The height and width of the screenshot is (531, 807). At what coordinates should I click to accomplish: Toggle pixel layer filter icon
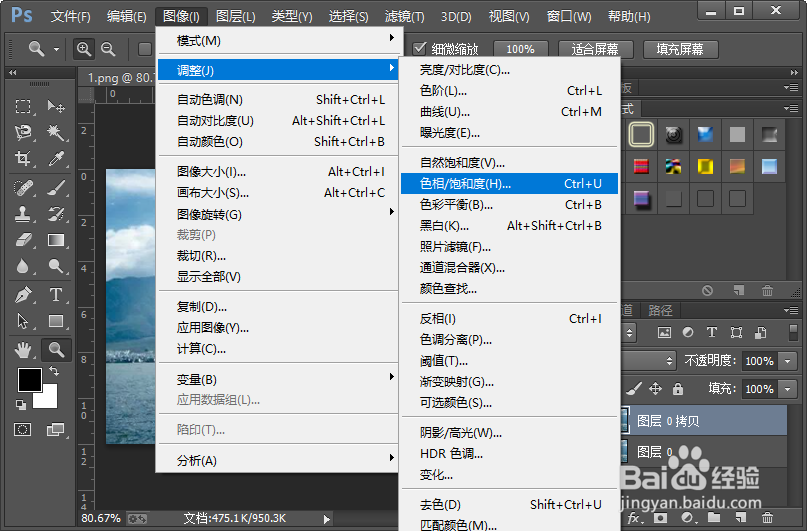coord(664,332)
